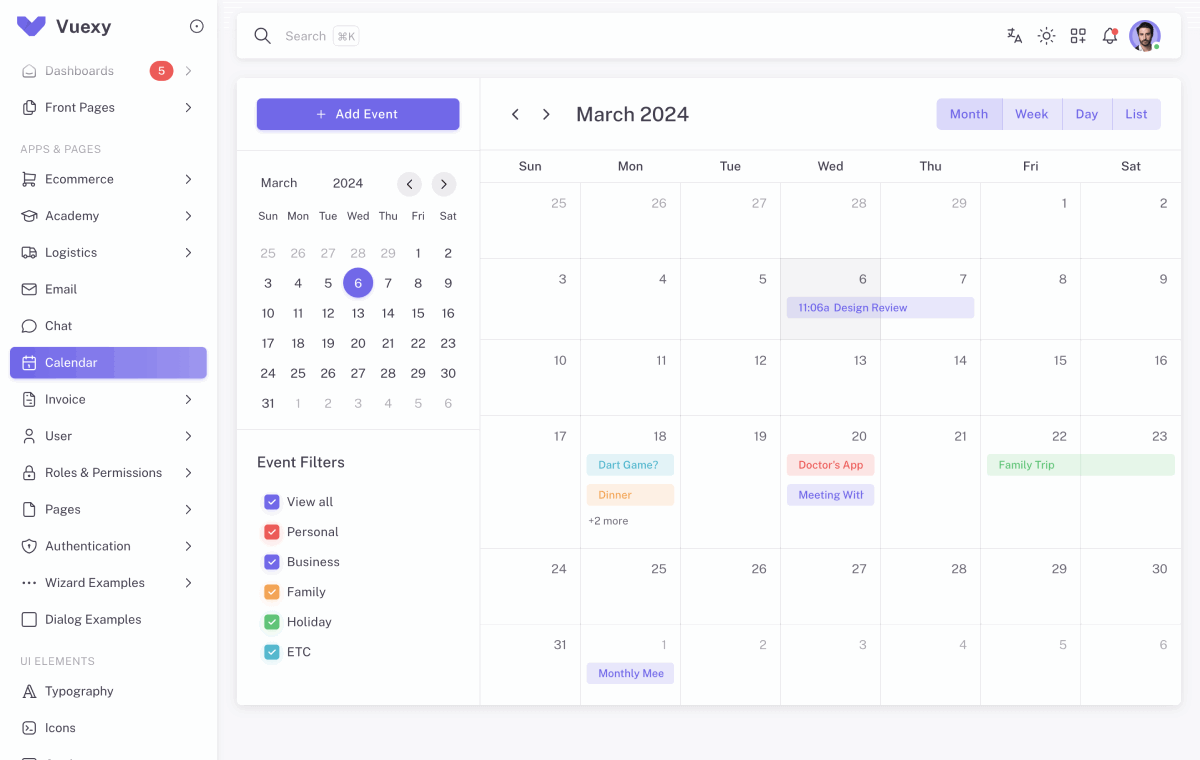Uncheck the Personal event filter

point(272,531)
